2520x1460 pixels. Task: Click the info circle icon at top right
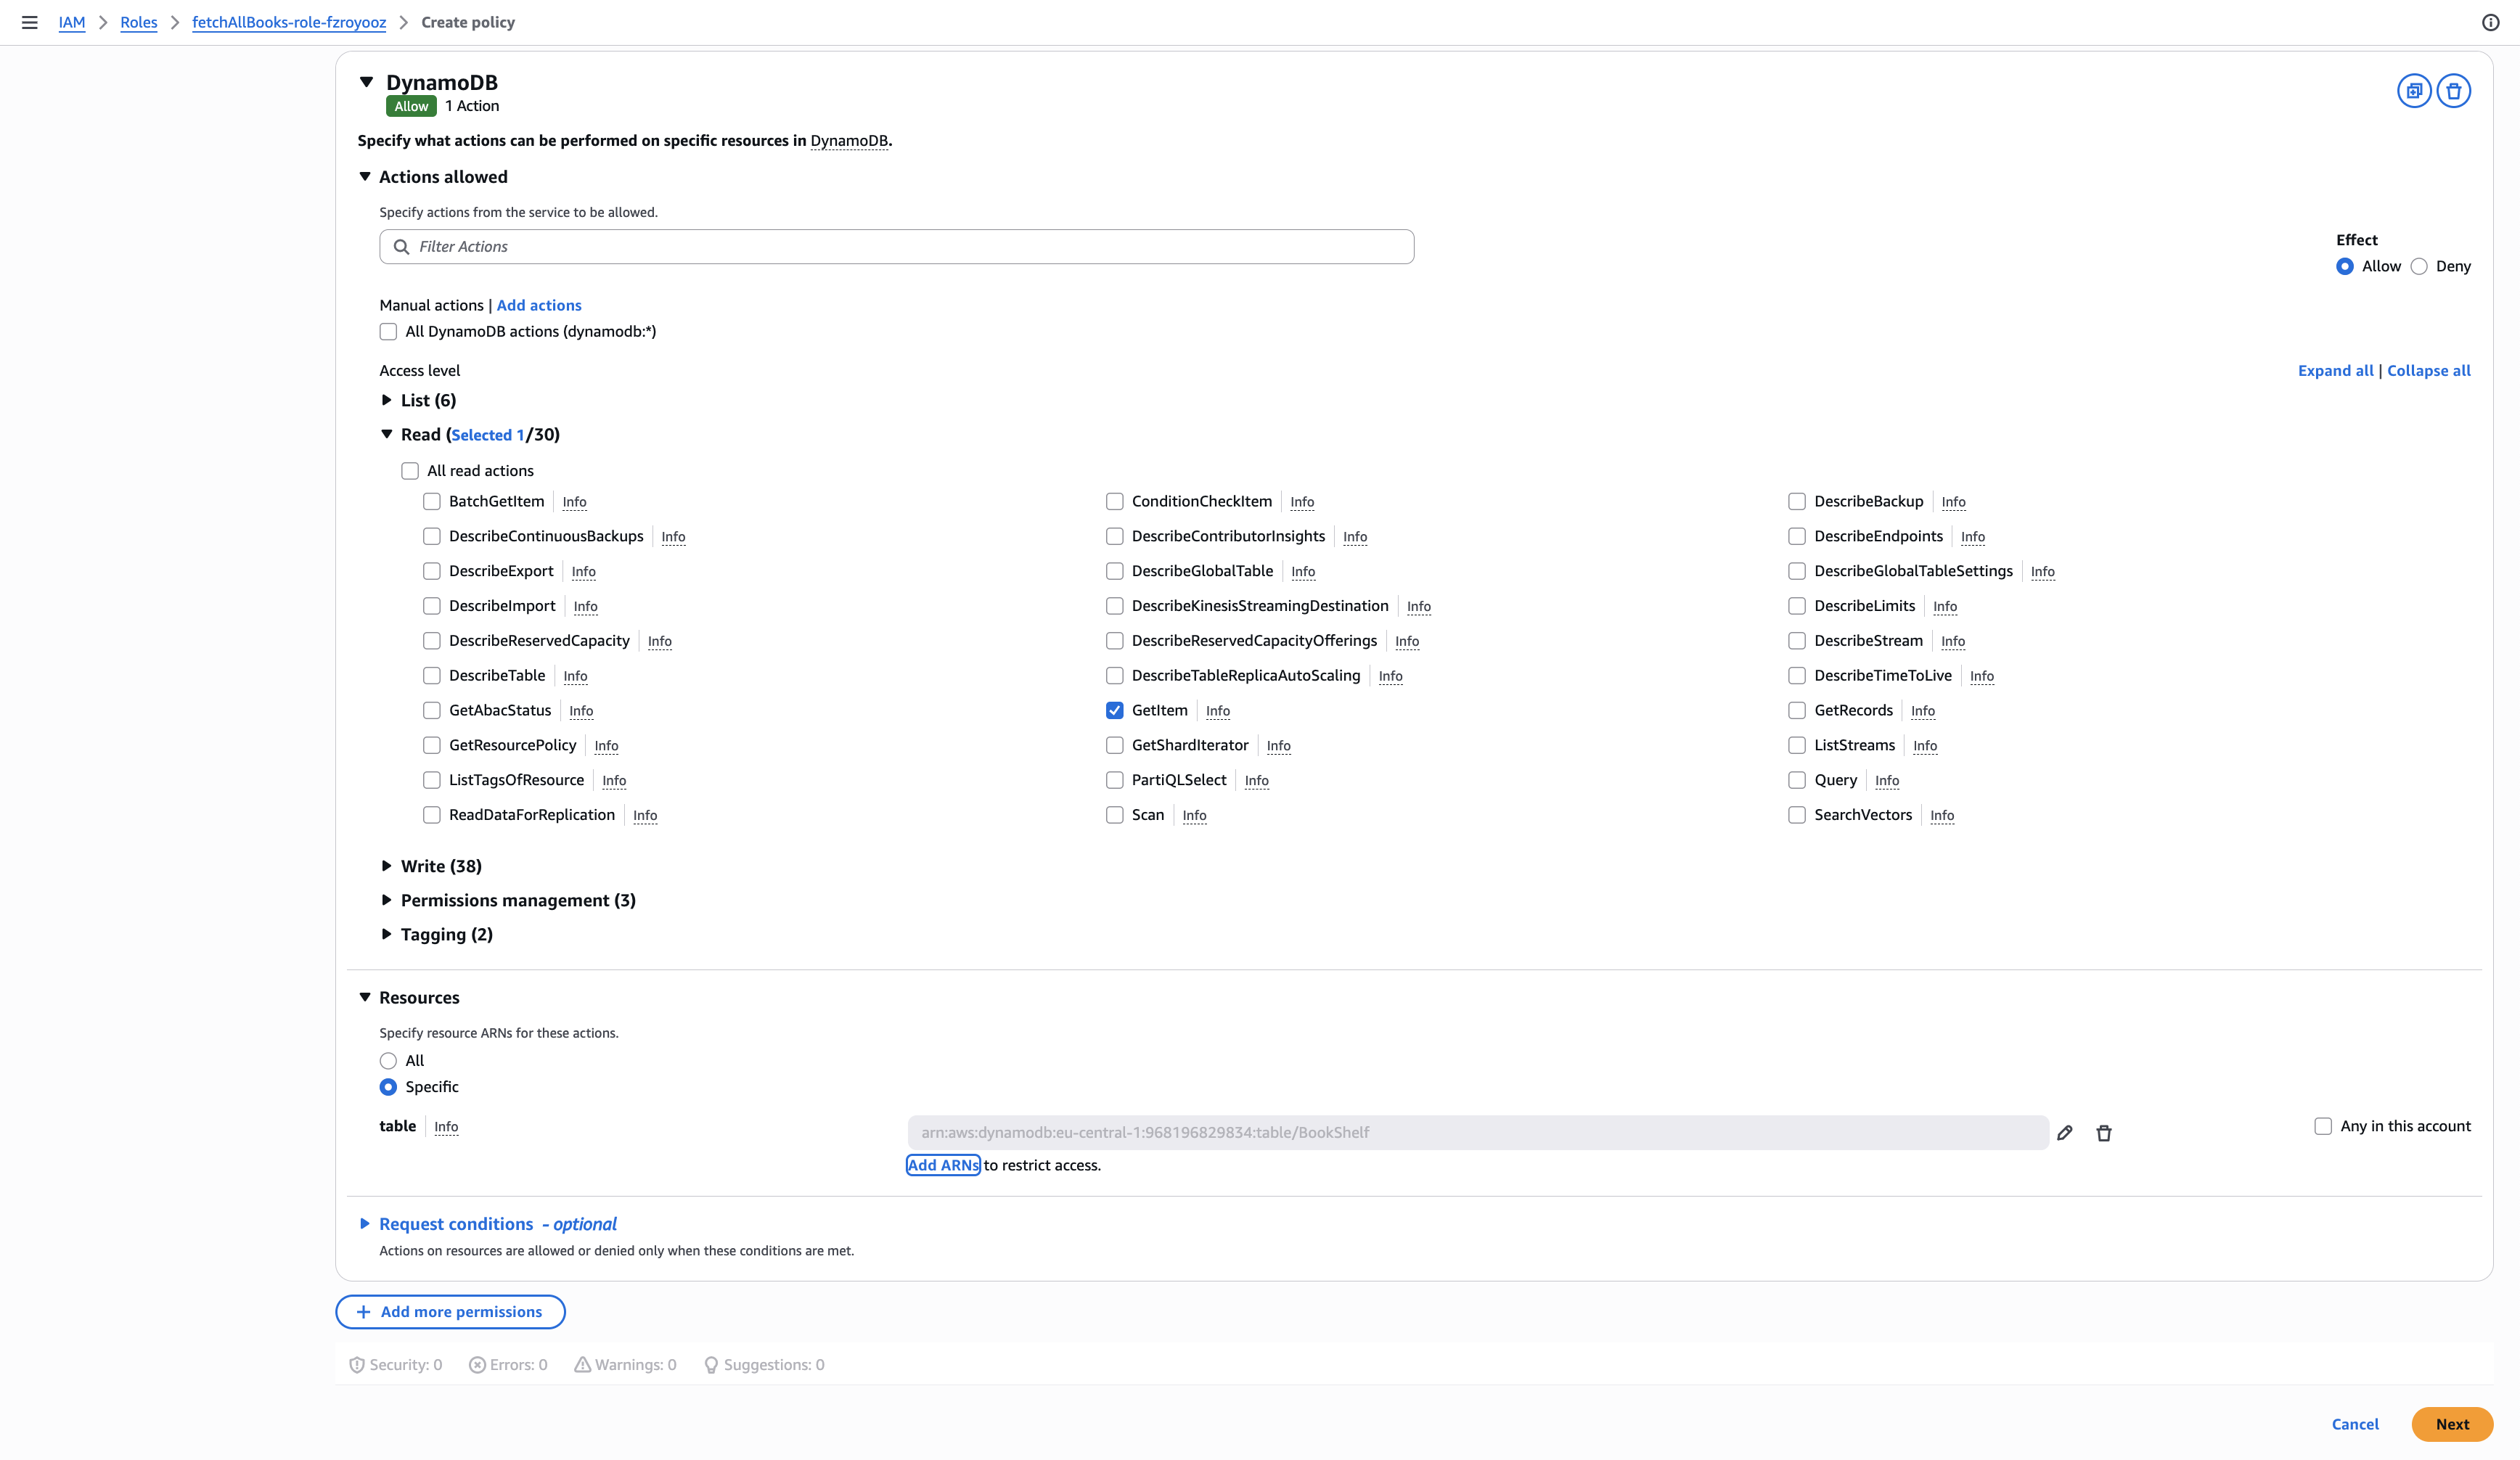(2491, 22)
